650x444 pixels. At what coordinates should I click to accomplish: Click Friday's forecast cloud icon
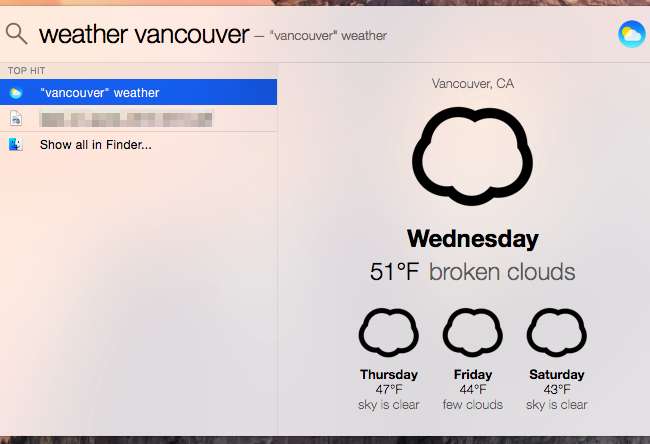(473, 332)
